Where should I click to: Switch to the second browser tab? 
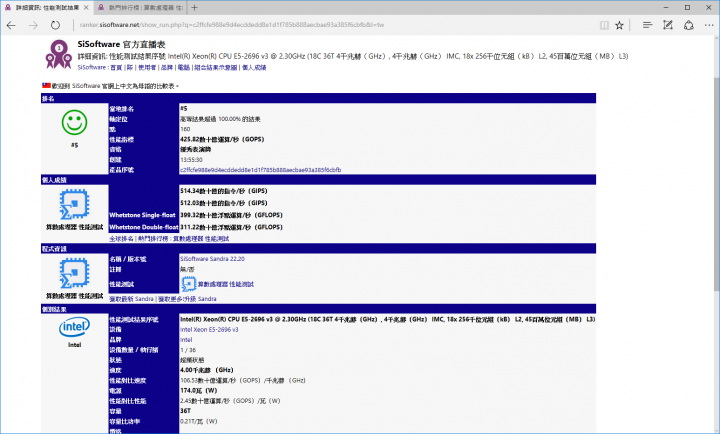point(141,8)
